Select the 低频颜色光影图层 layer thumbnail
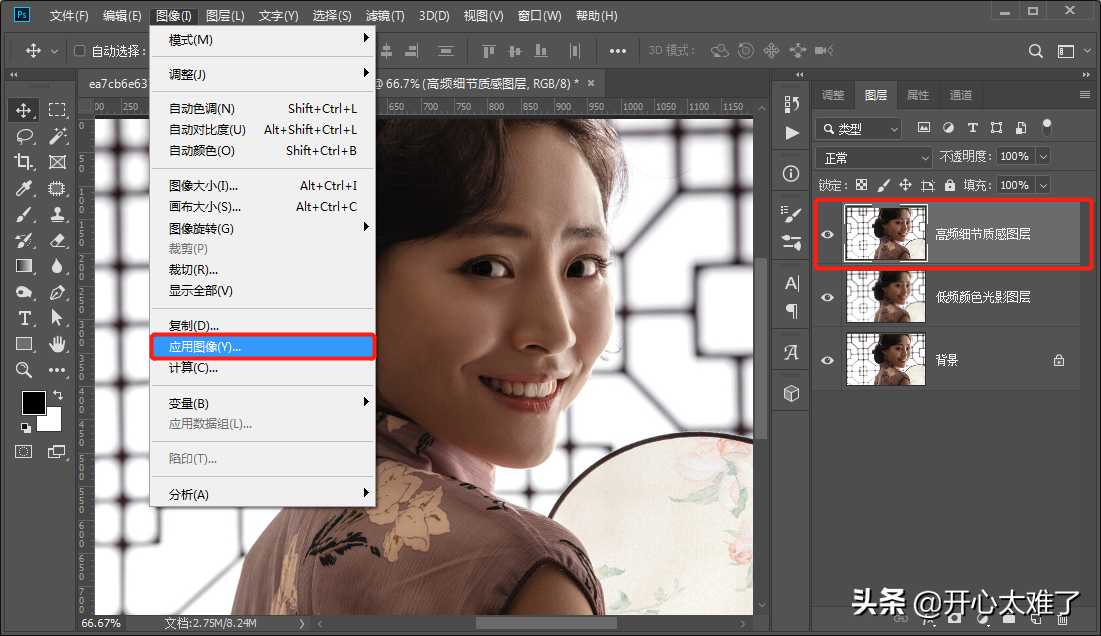This screenshot has width=1101, height=636. pos(885,297)
